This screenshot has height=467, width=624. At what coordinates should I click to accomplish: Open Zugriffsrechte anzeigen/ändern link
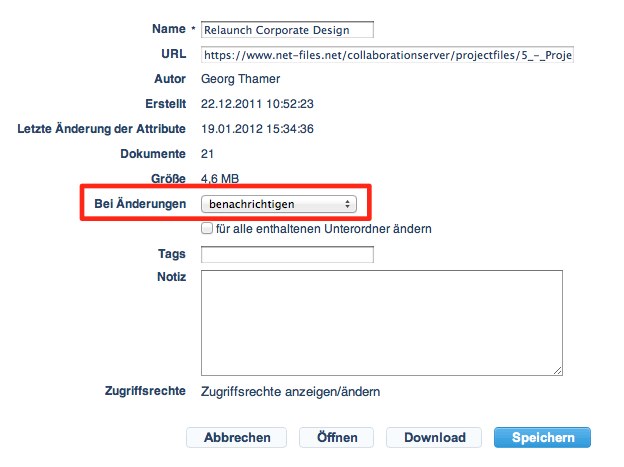pos(290,392)
